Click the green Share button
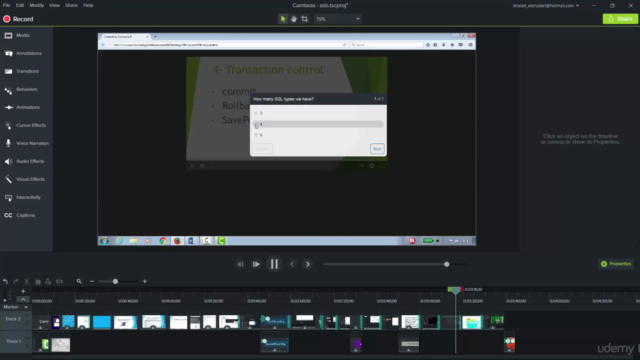The width and height of the screenshot is (640, 360). tap(620, 19)
